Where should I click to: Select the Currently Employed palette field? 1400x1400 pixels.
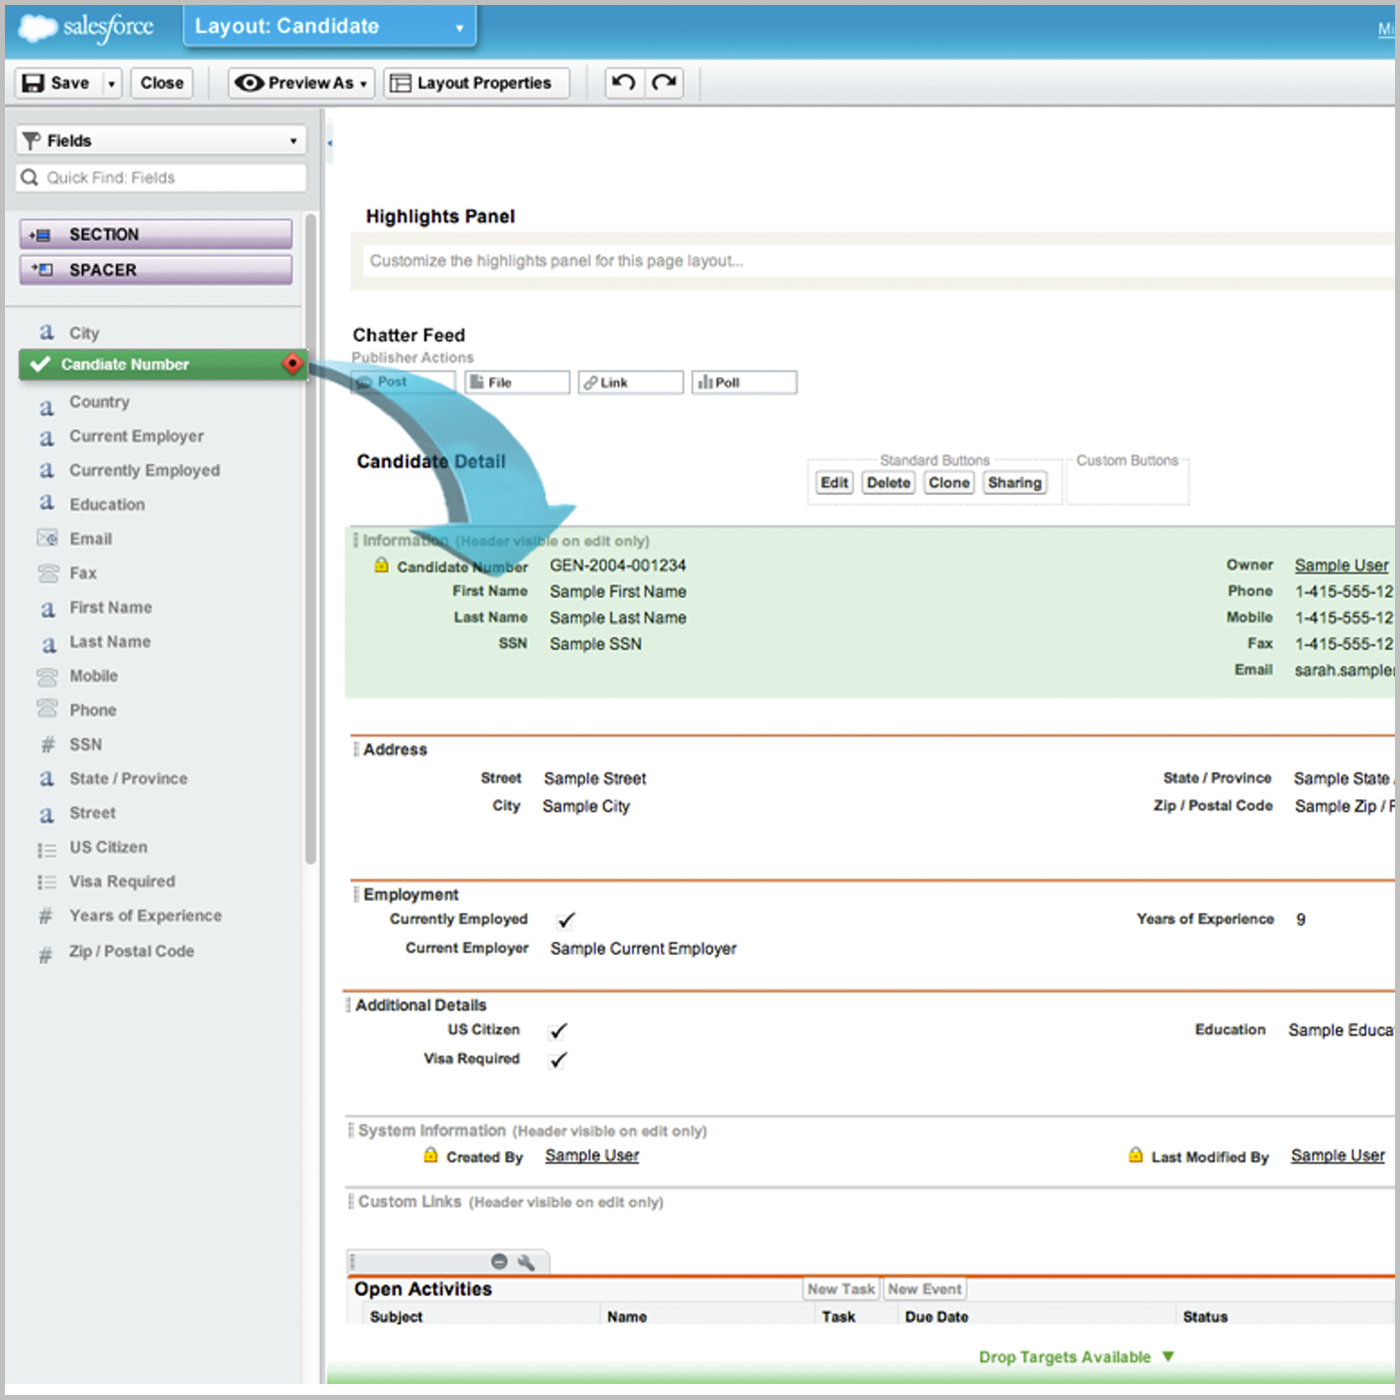144,470
